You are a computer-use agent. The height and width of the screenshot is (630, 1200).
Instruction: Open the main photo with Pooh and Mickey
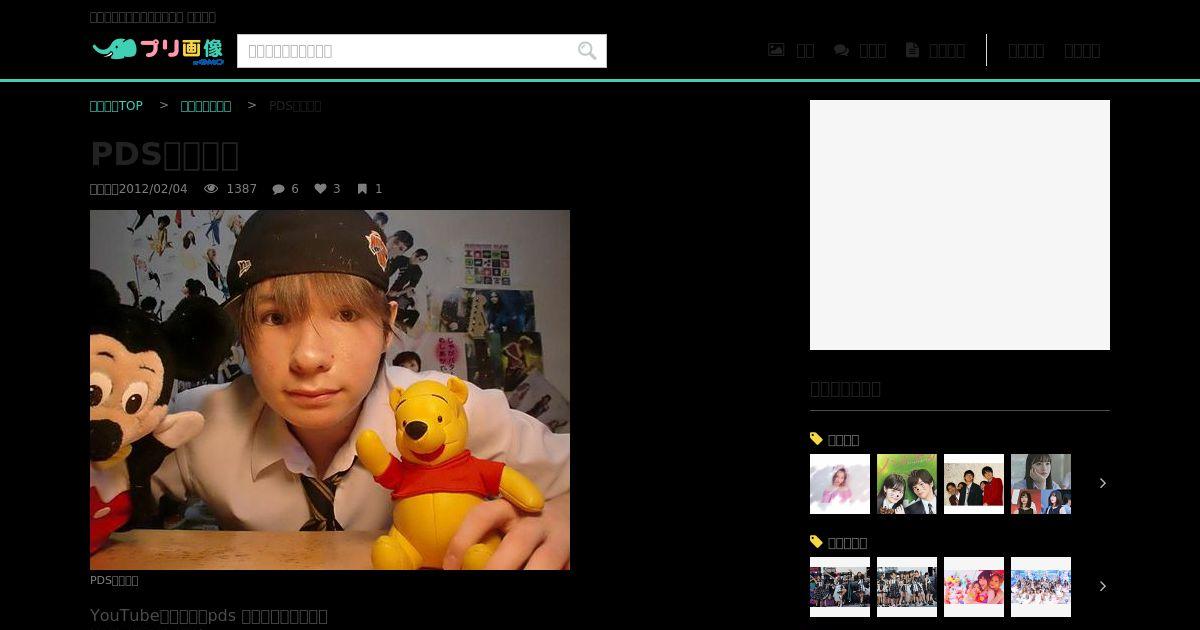pos(330,390)
